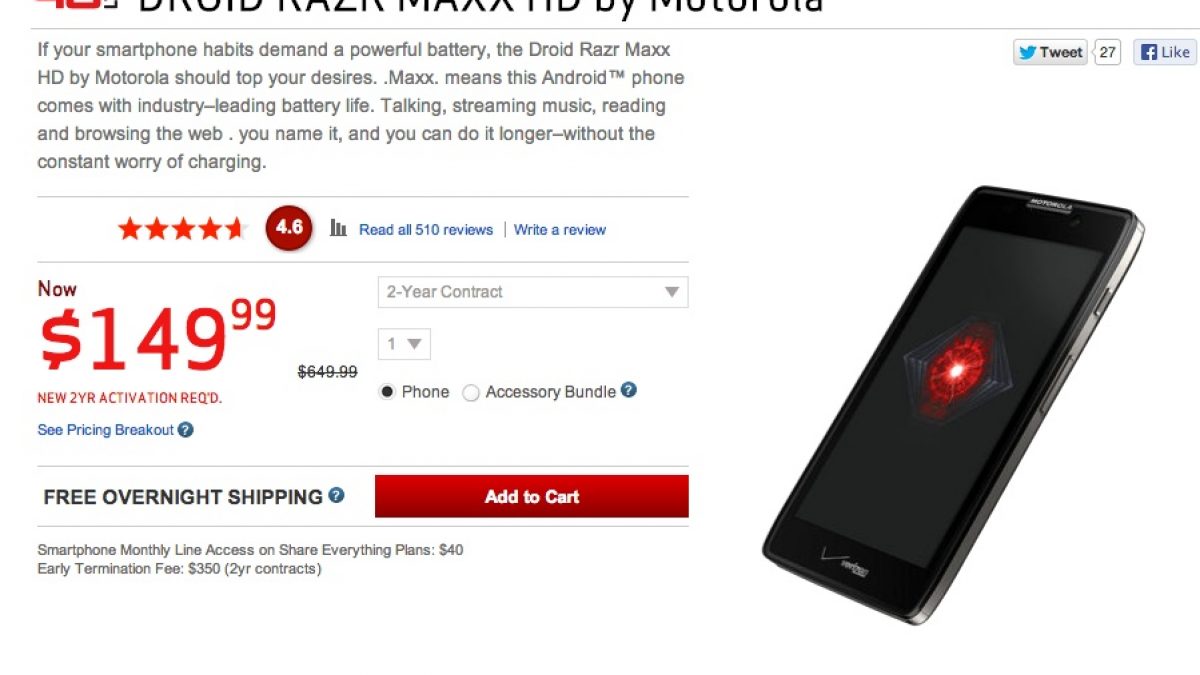Expand the 2-Year Contract dropdown
The width and height of the screenshot is (1200, 675).
click(533, 292)
